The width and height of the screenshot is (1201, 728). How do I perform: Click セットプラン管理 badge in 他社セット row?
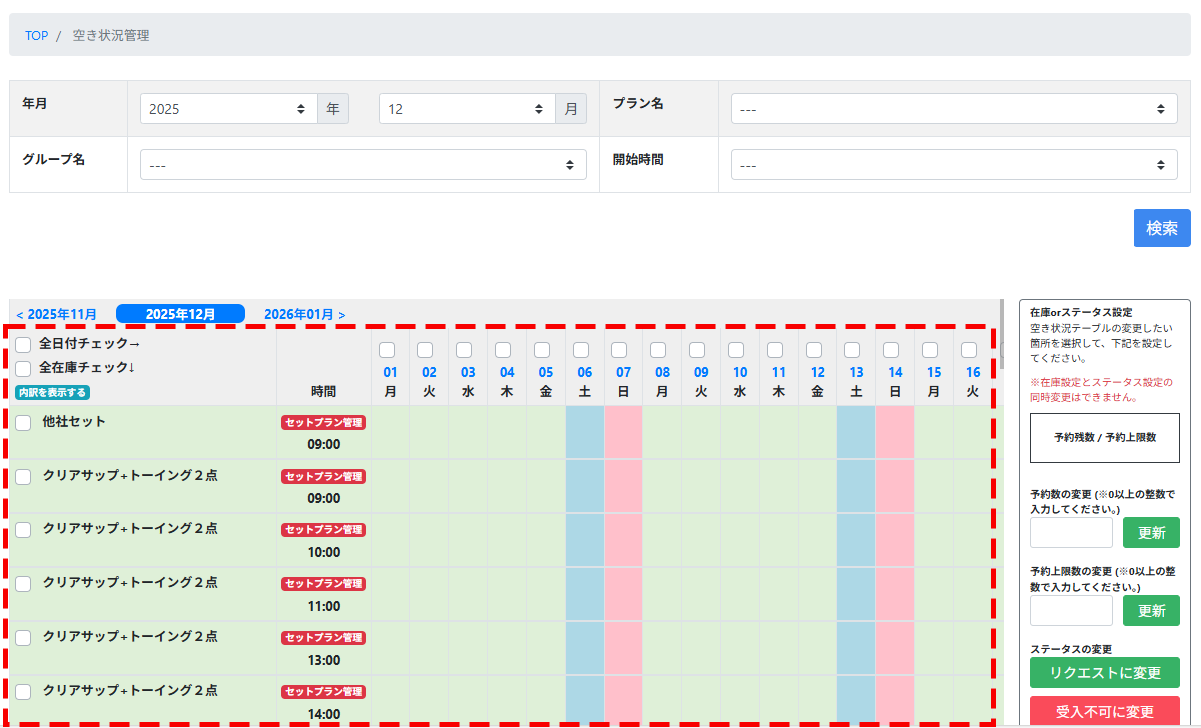[x=324, y=422]
